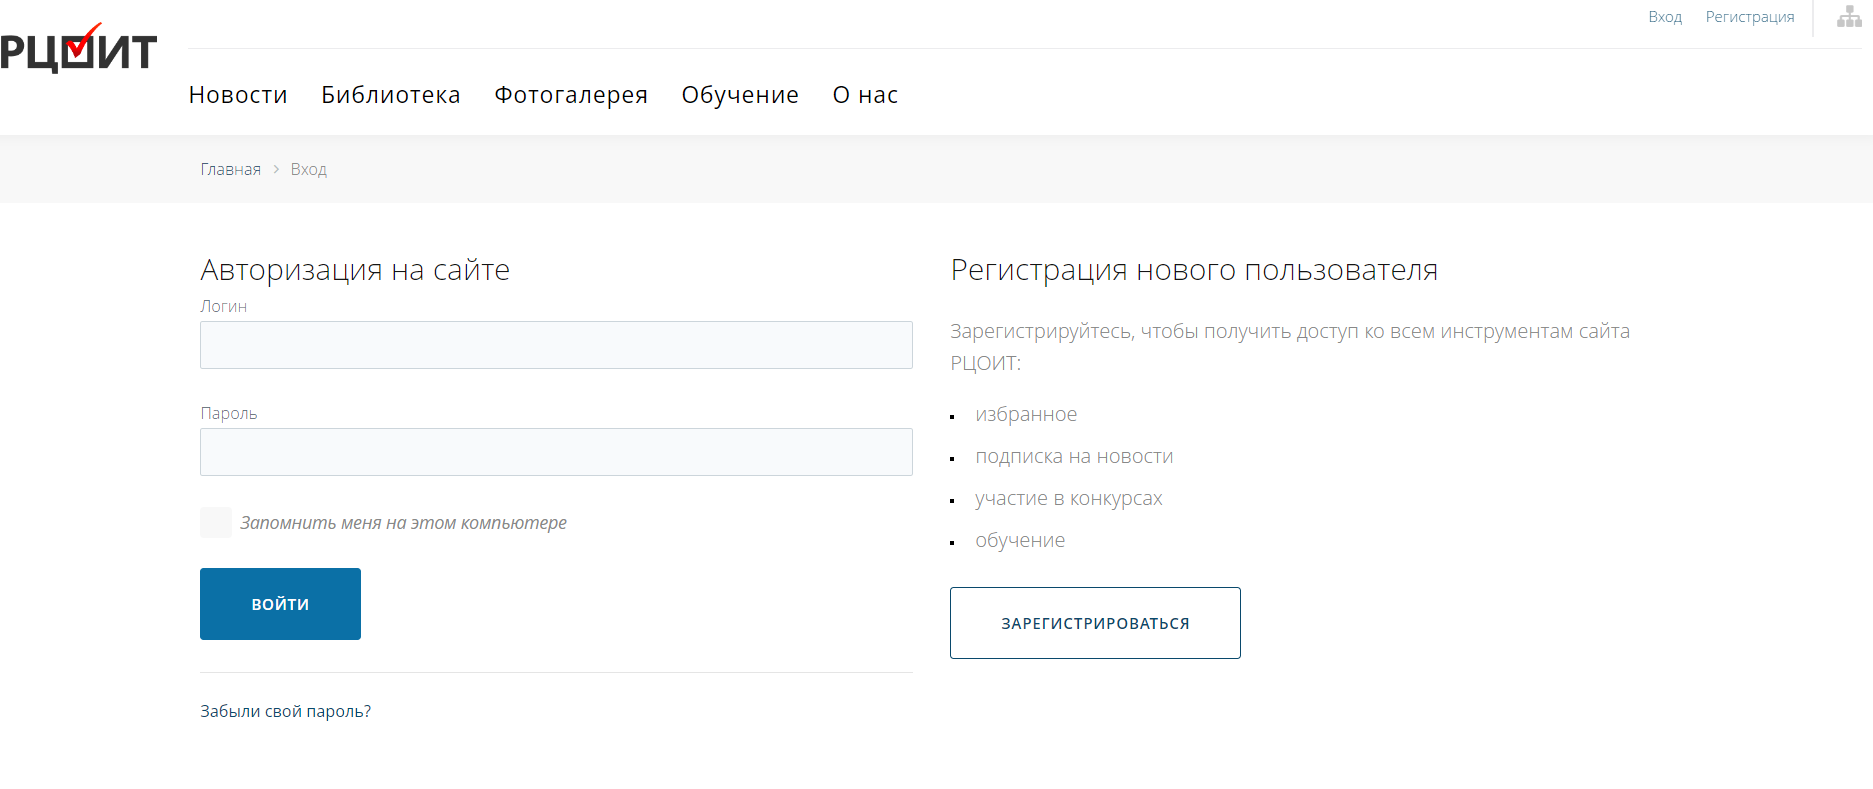
Task: Go to the Библиотека section
Action: click(x=391, y=95)
